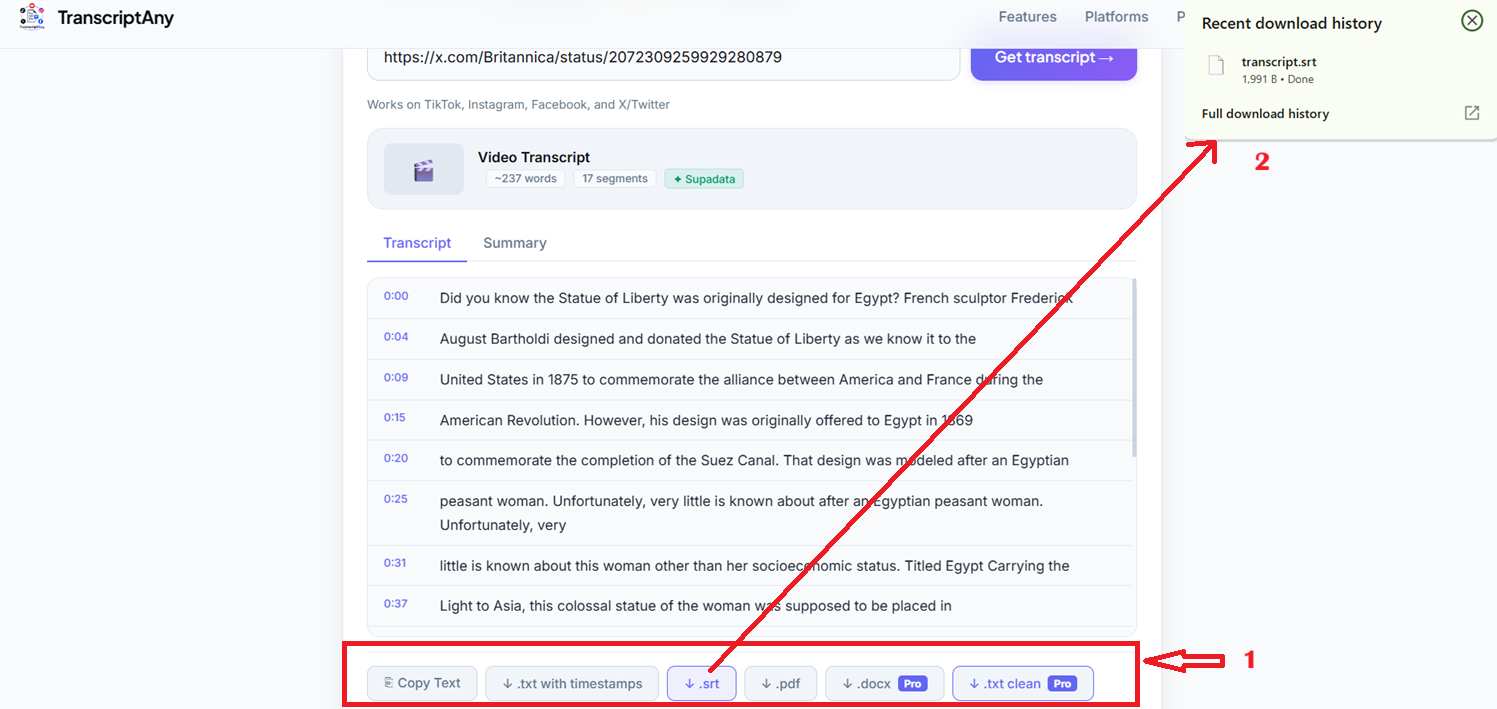This screenshot has height=709, width=1497.
Task: Jump to the 0:04 timestamp
Action: pos(396,337)
